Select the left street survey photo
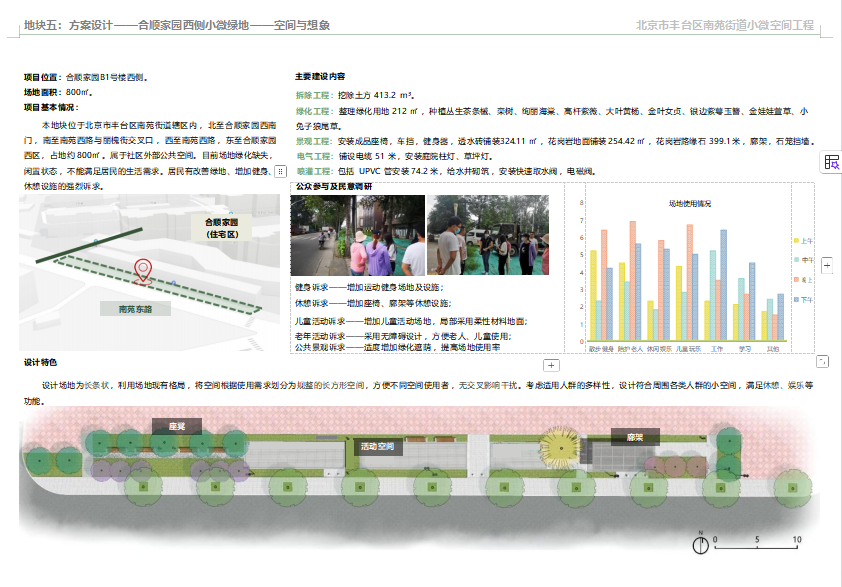The height and width of the screenshot is (587, 842). click(357, 235)
